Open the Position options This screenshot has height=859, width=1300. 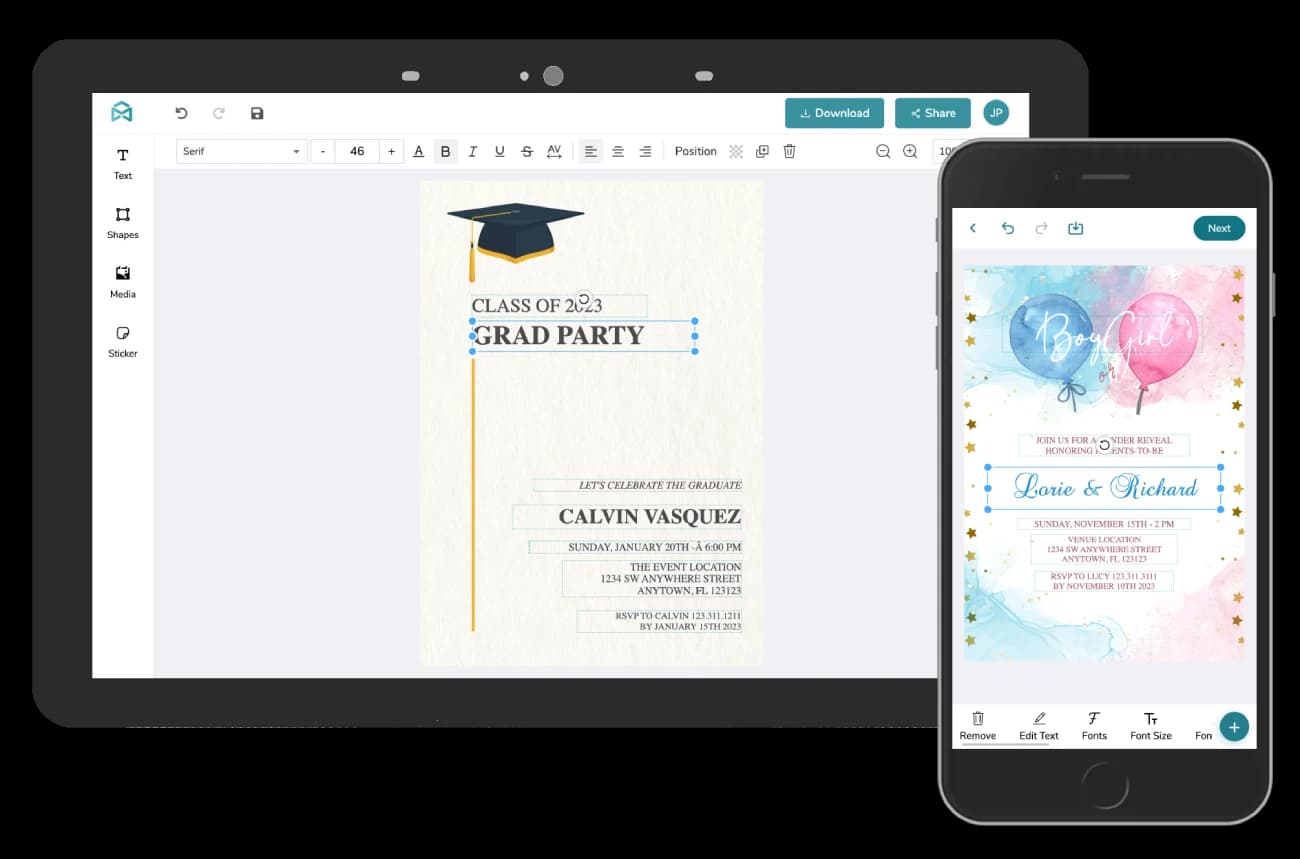click(x=695, y=151)
